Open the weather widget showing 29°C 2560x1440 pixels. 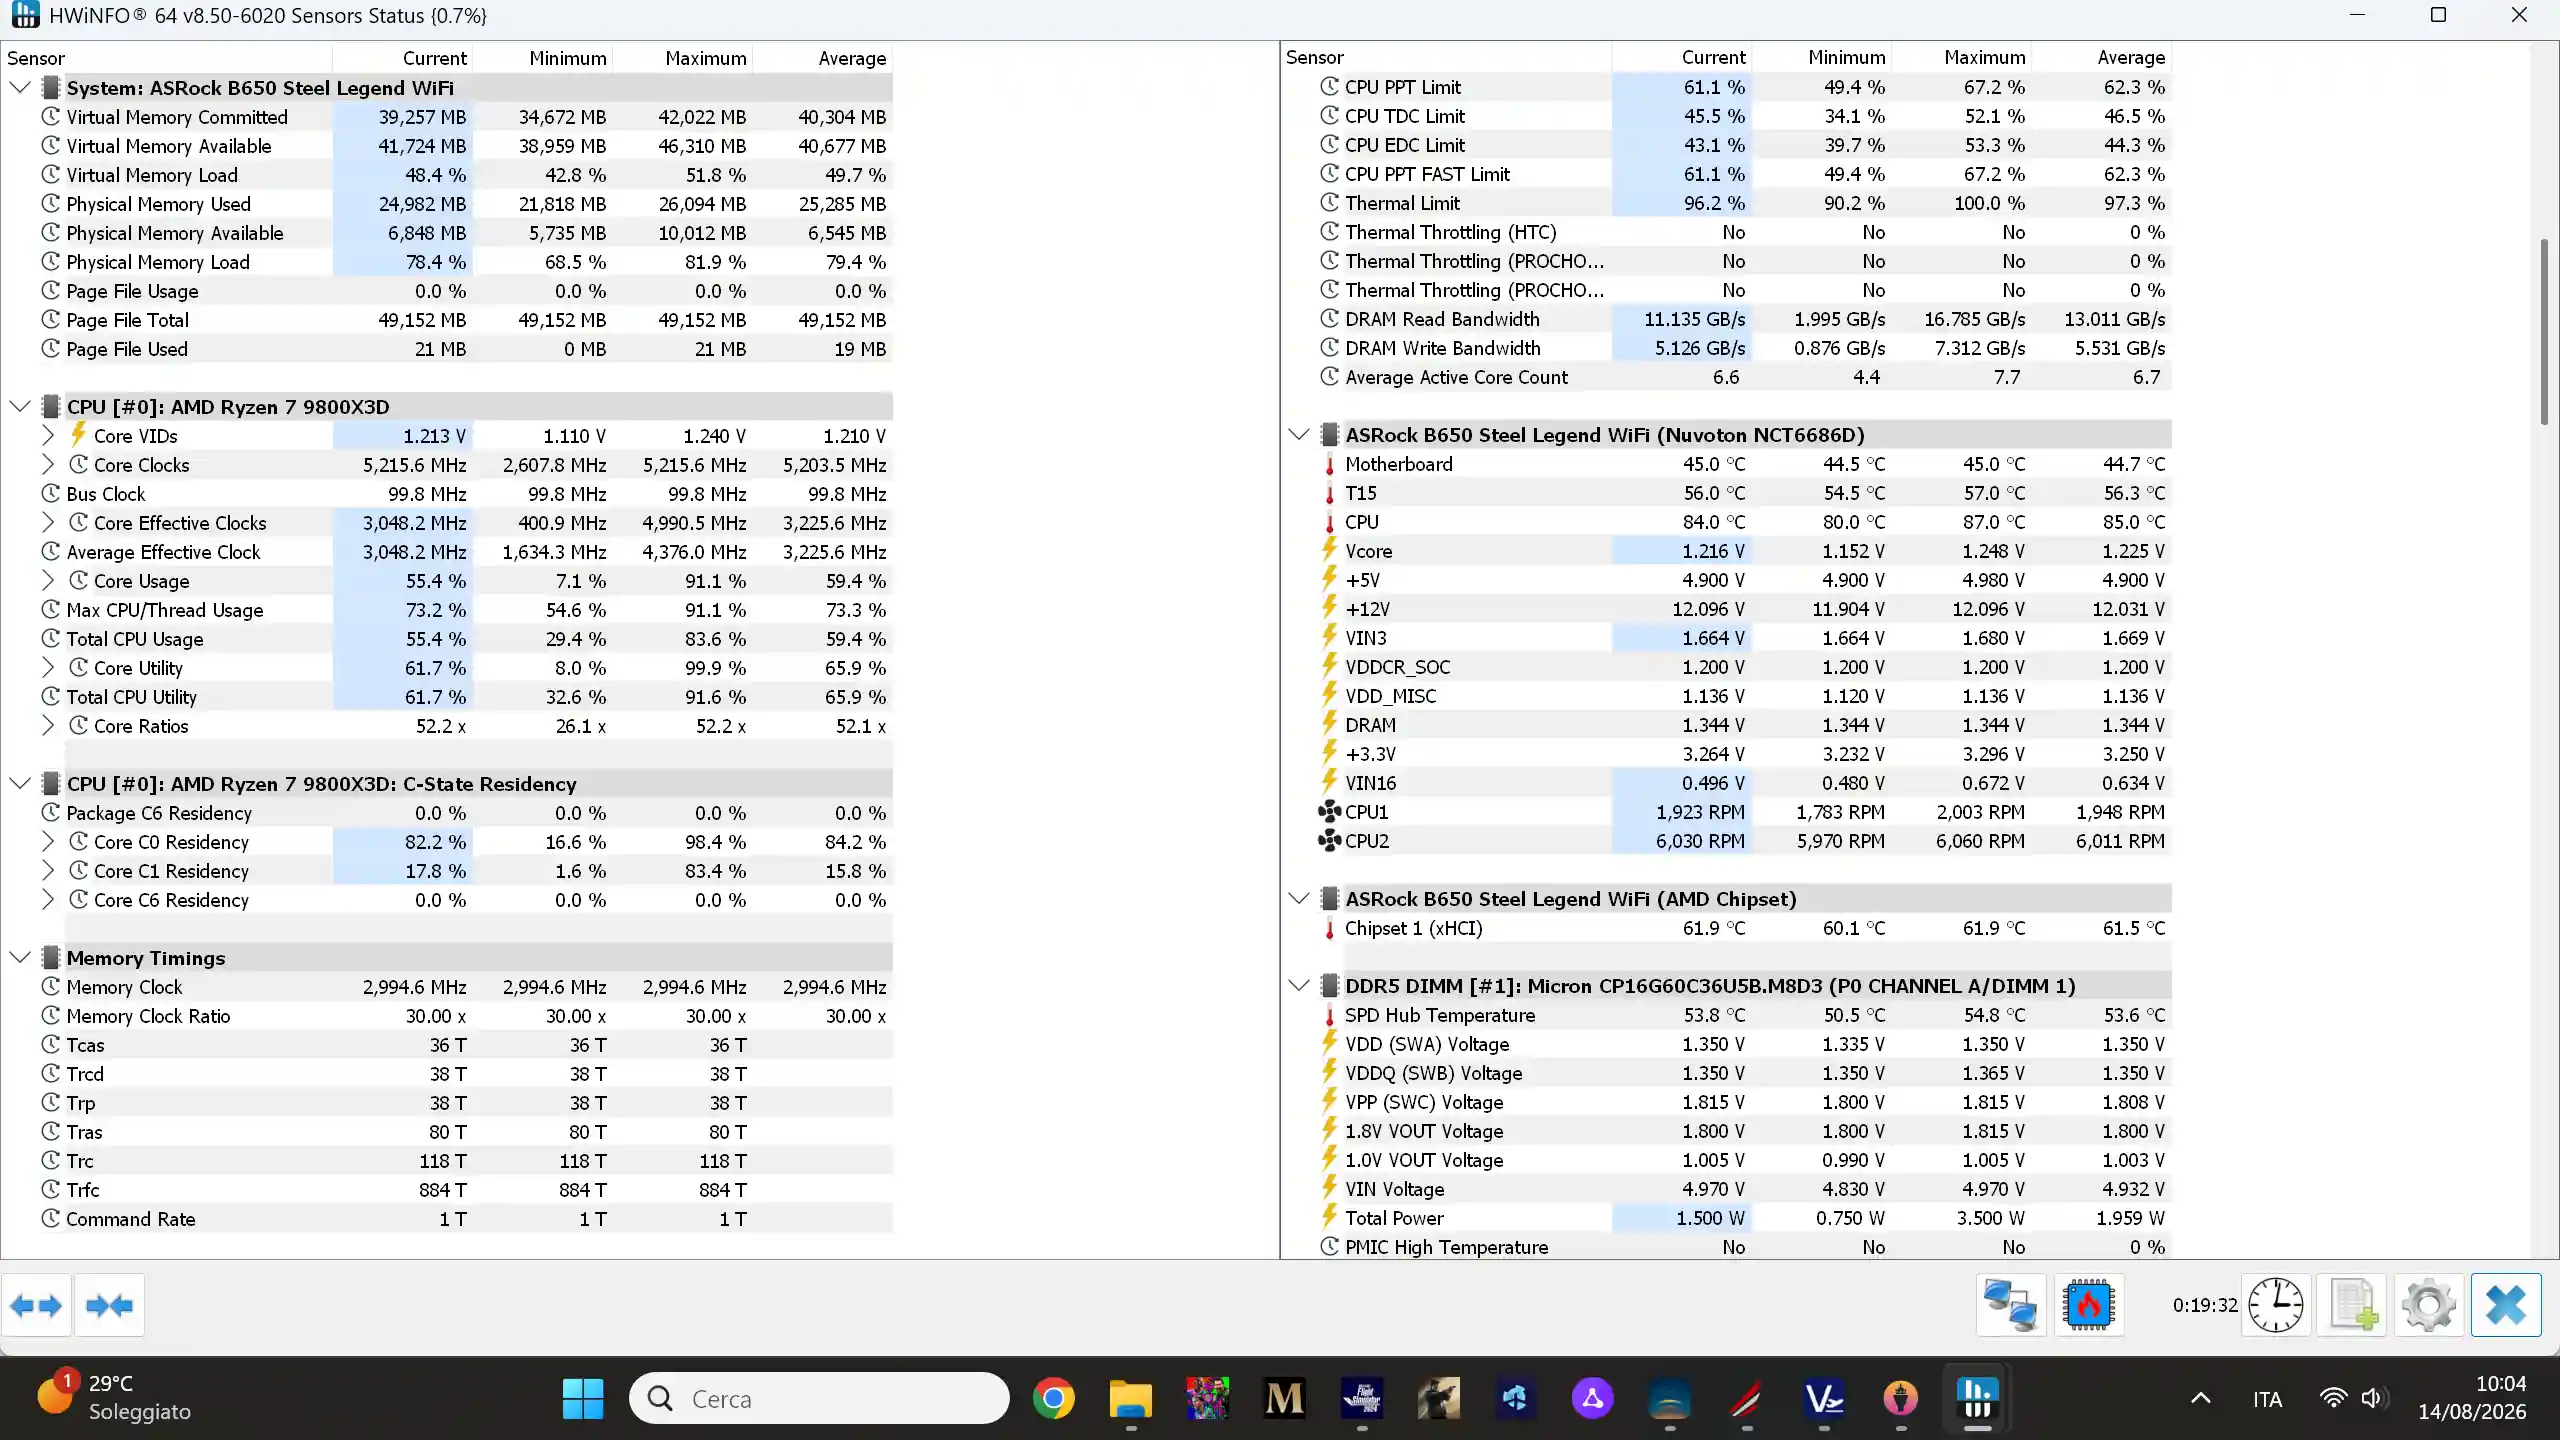[113, 1398]
